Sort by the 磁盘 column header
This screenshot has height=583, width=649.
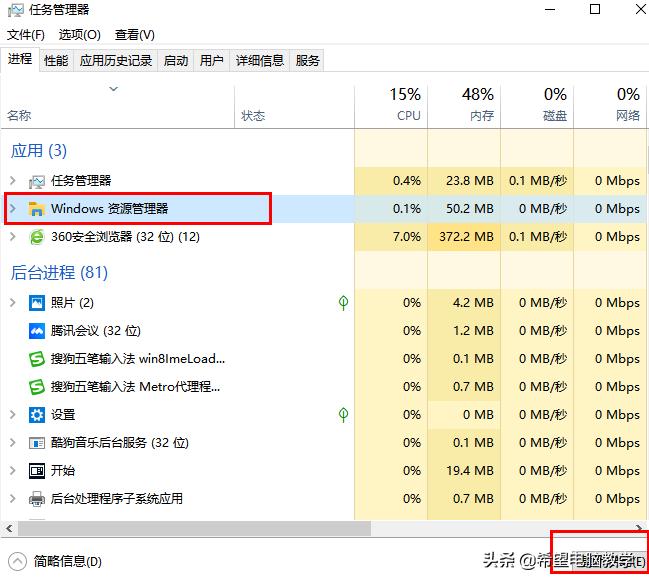537,107
